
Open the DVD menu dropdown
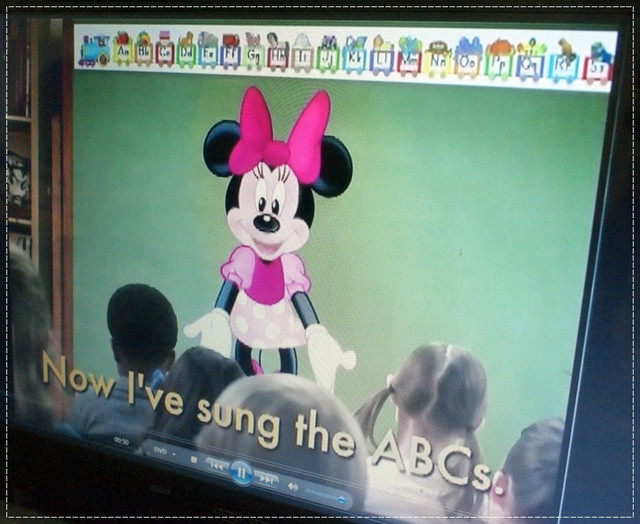(165, 452)
